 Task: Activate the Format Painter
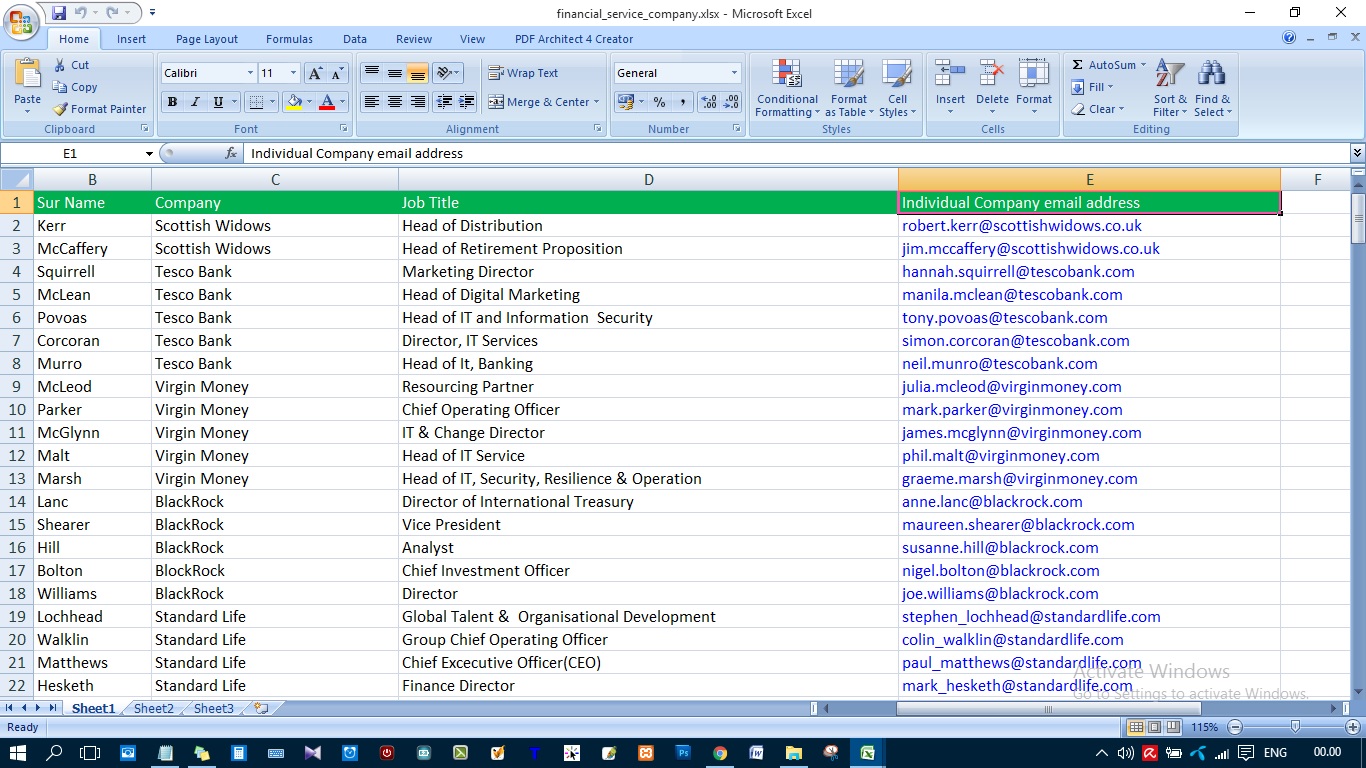point(99,109)
